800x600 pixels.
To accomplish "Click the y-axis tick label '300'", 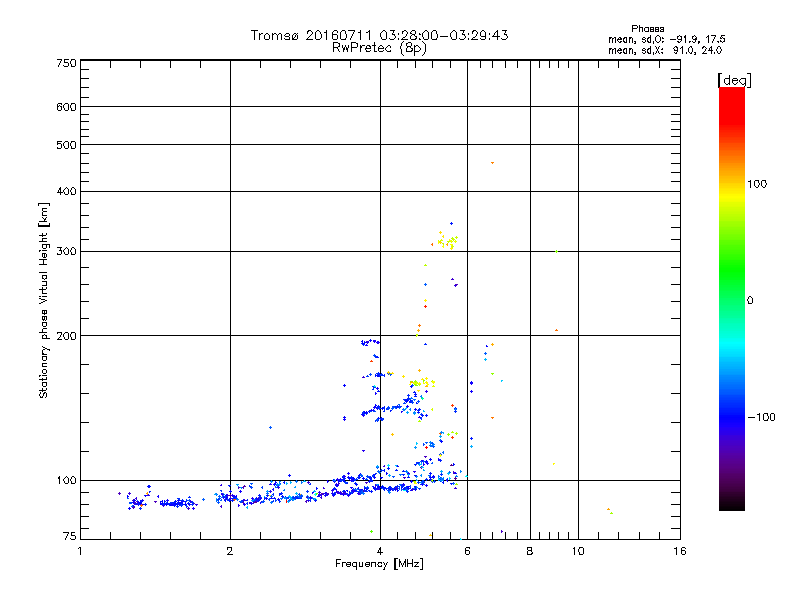I will 66,252.
